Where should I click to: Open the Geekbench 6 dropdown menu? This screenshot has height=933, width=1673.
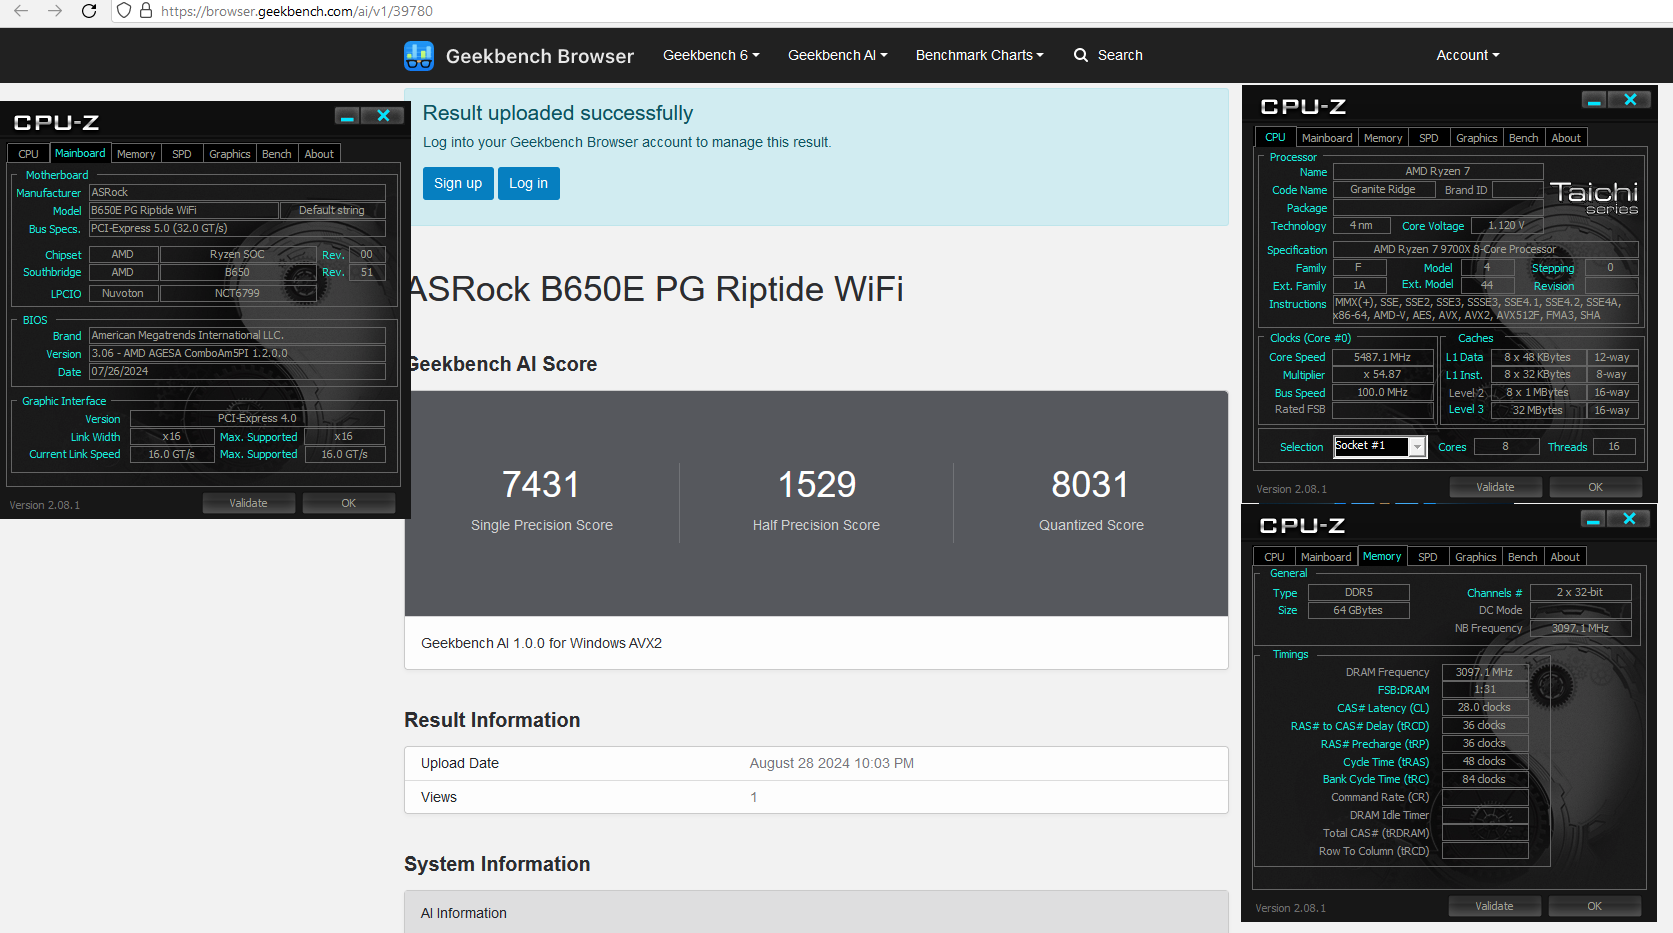pos(711,55)
